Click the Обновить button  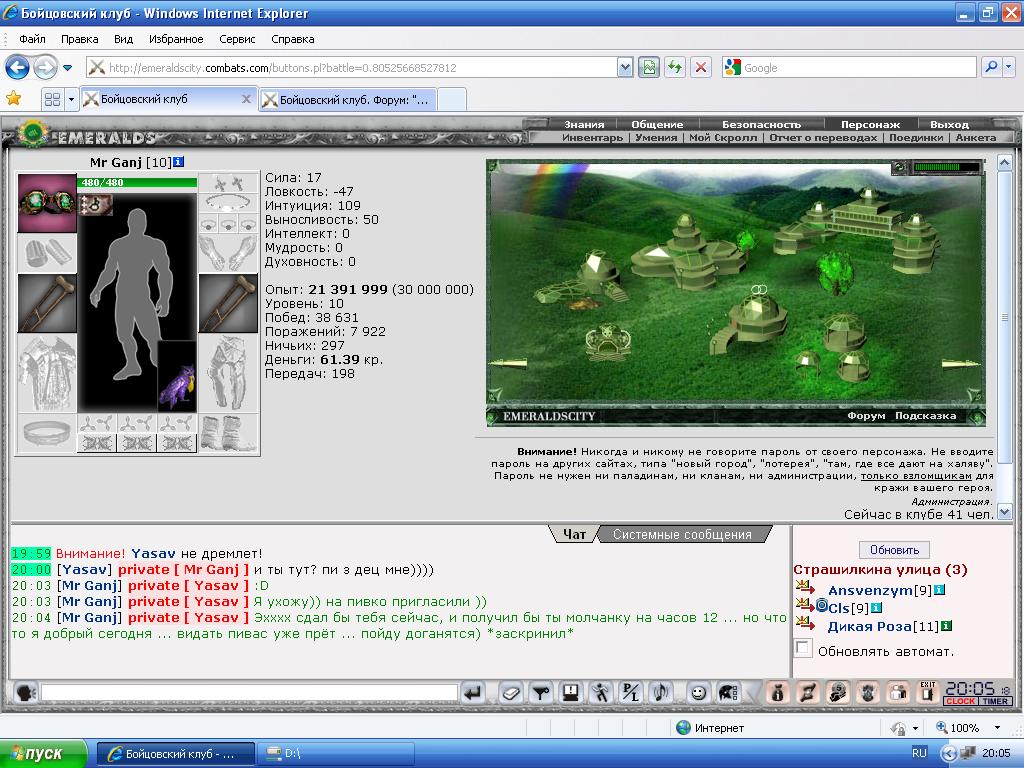click(x=894, y=550)
